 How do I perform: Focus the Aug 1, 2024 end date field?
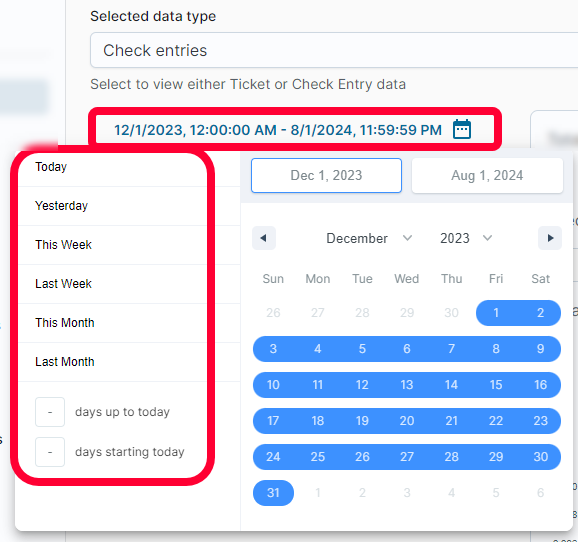click(487, 176)
